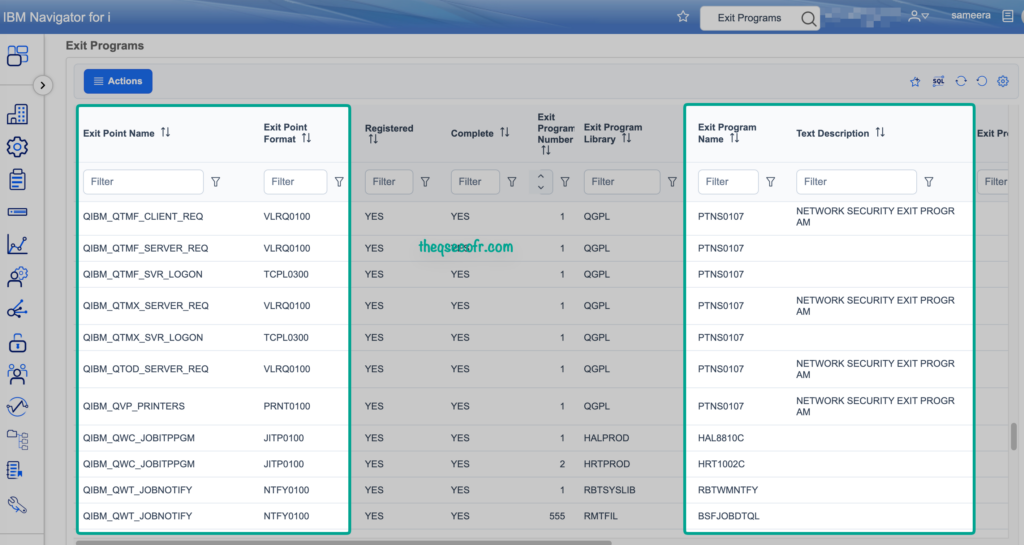Click the vertical scrollbar thumb
Viewport: 1024px width, 545px height.
[1014, 437]
